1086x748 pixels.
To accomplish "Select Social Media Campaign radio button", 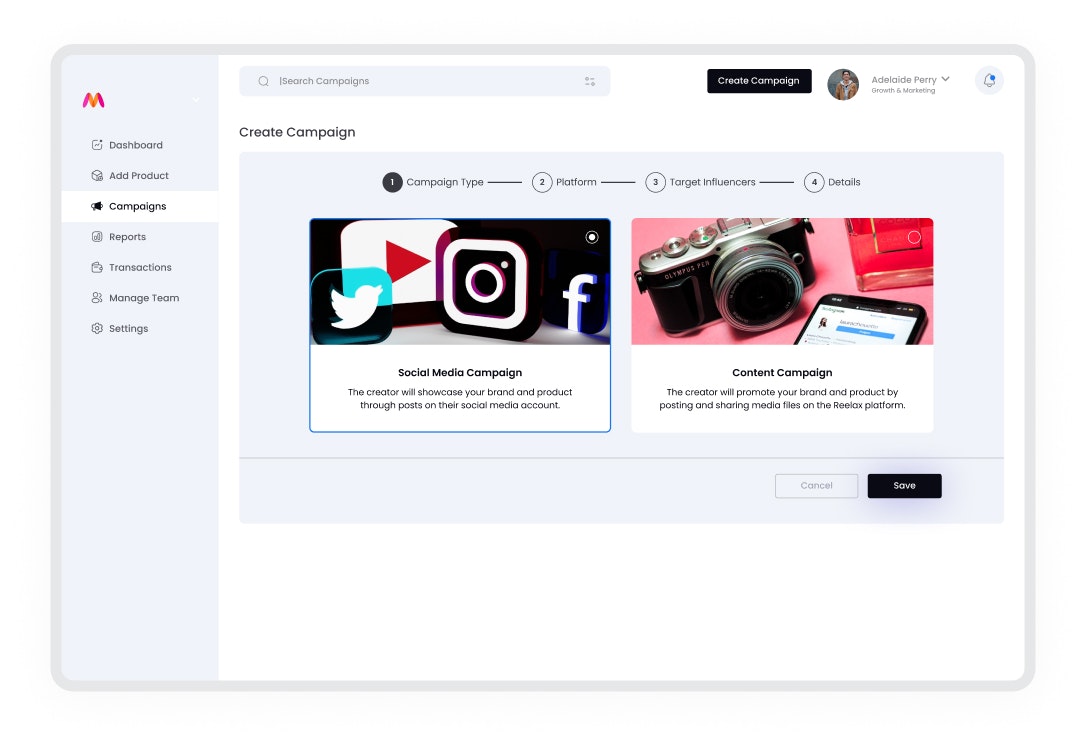I will pyautogui.click(x=591, y=237).
